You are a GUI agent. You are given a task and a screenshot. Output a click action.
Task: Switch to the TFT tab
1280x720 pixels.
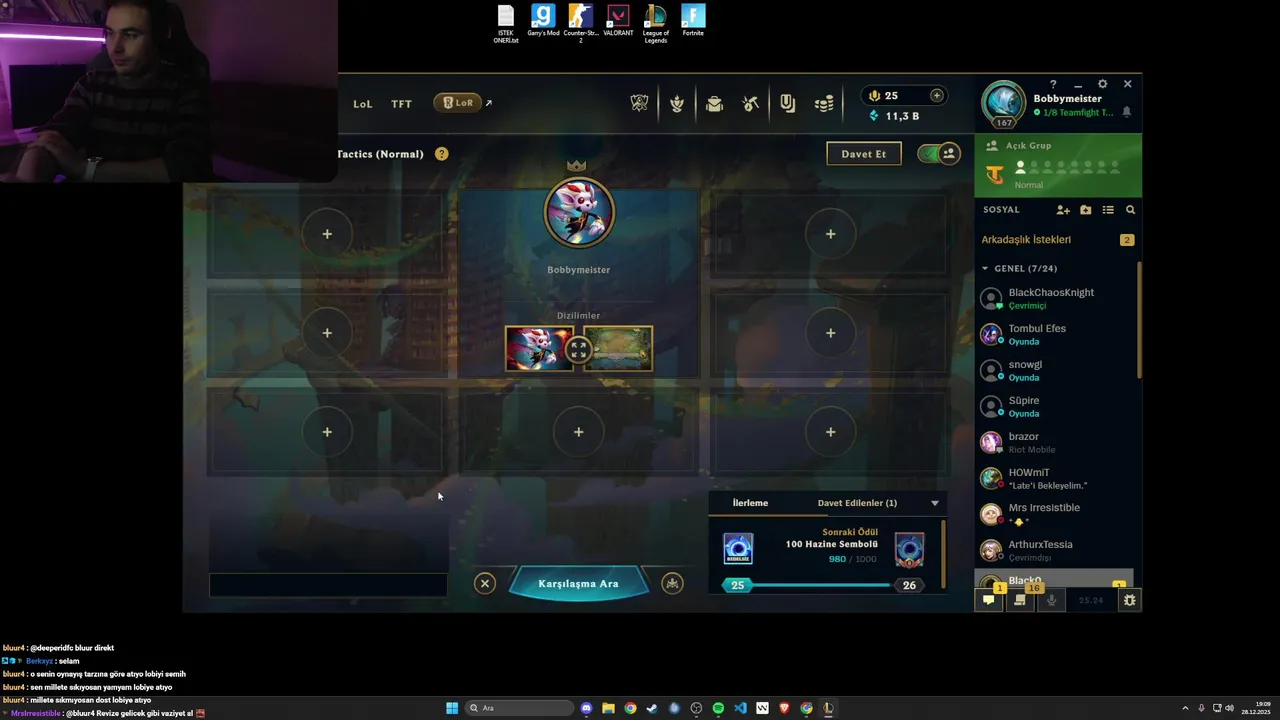(x=401, y=103)
